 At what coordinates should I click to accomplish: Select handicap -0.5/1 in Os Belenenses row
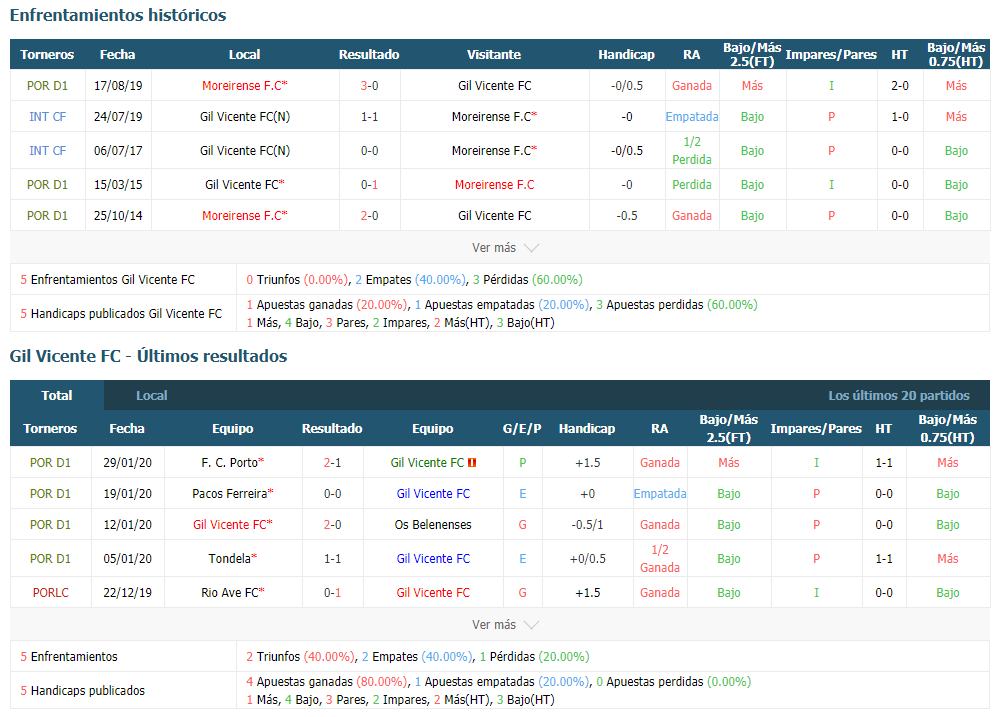coord(587,525)
